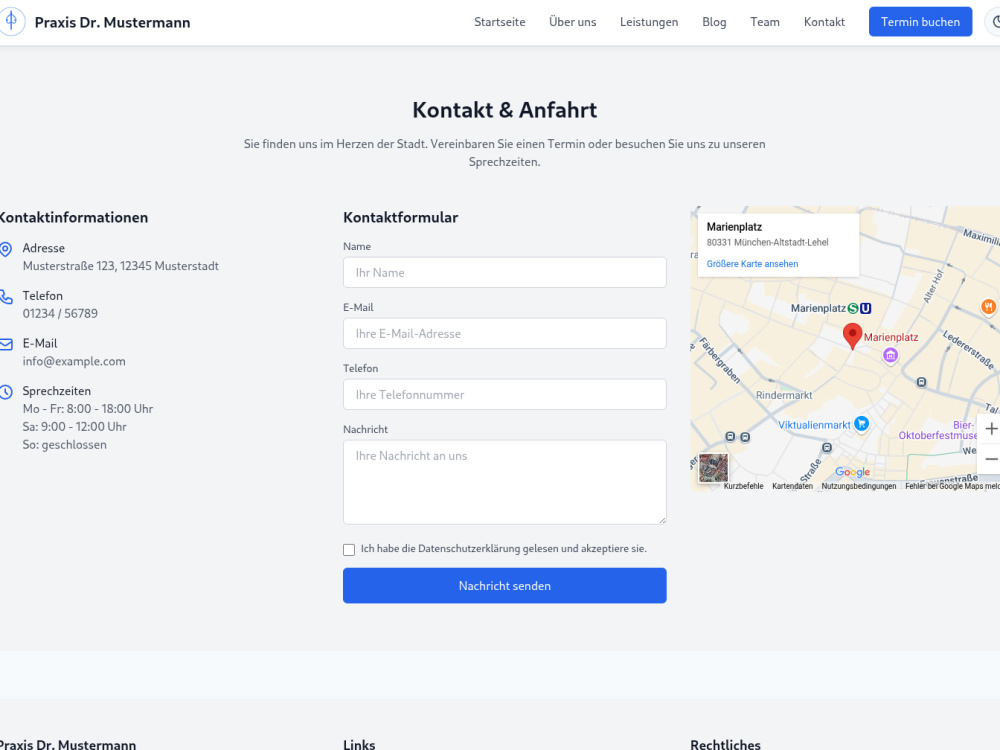Click the address location pin icon

tap(6, 249)
